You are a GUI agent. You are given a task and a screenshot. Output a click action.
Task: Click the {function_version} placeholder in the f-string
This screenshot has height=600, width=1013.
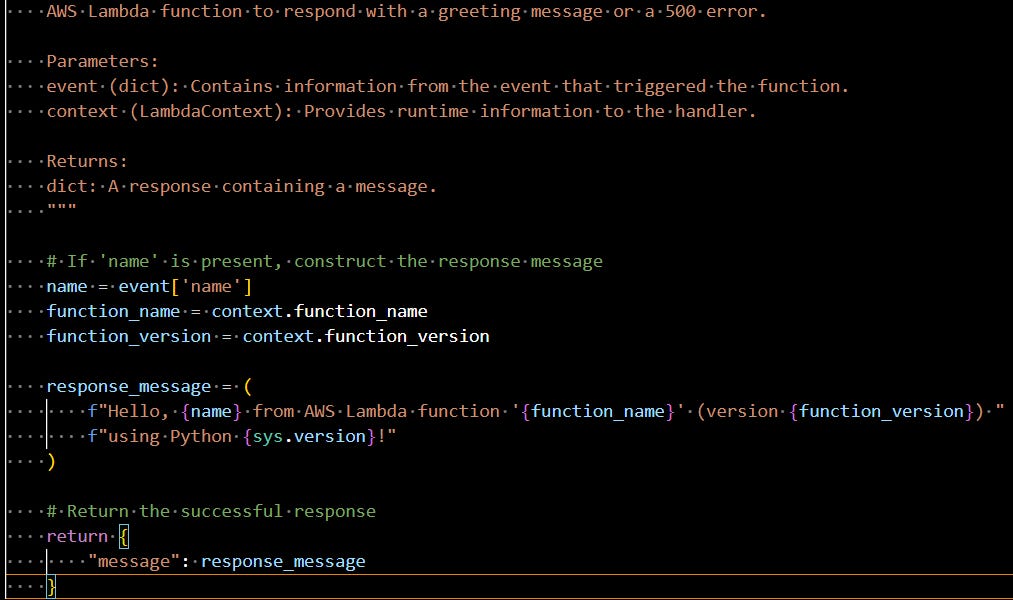point(880,410)
